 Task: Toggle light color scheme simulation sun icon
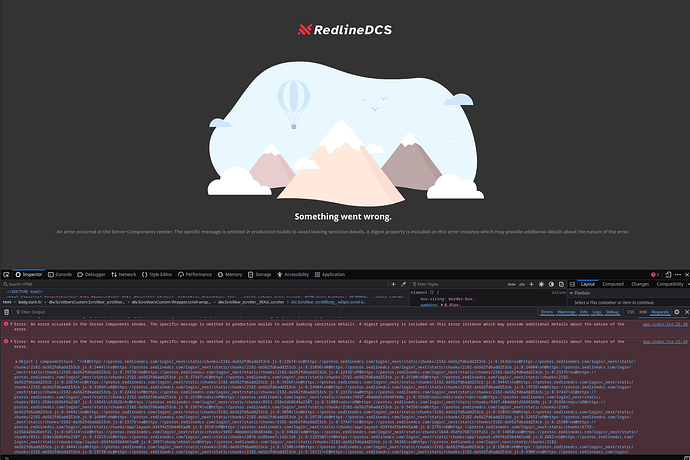pyautogui.click(x=541, y=284)
